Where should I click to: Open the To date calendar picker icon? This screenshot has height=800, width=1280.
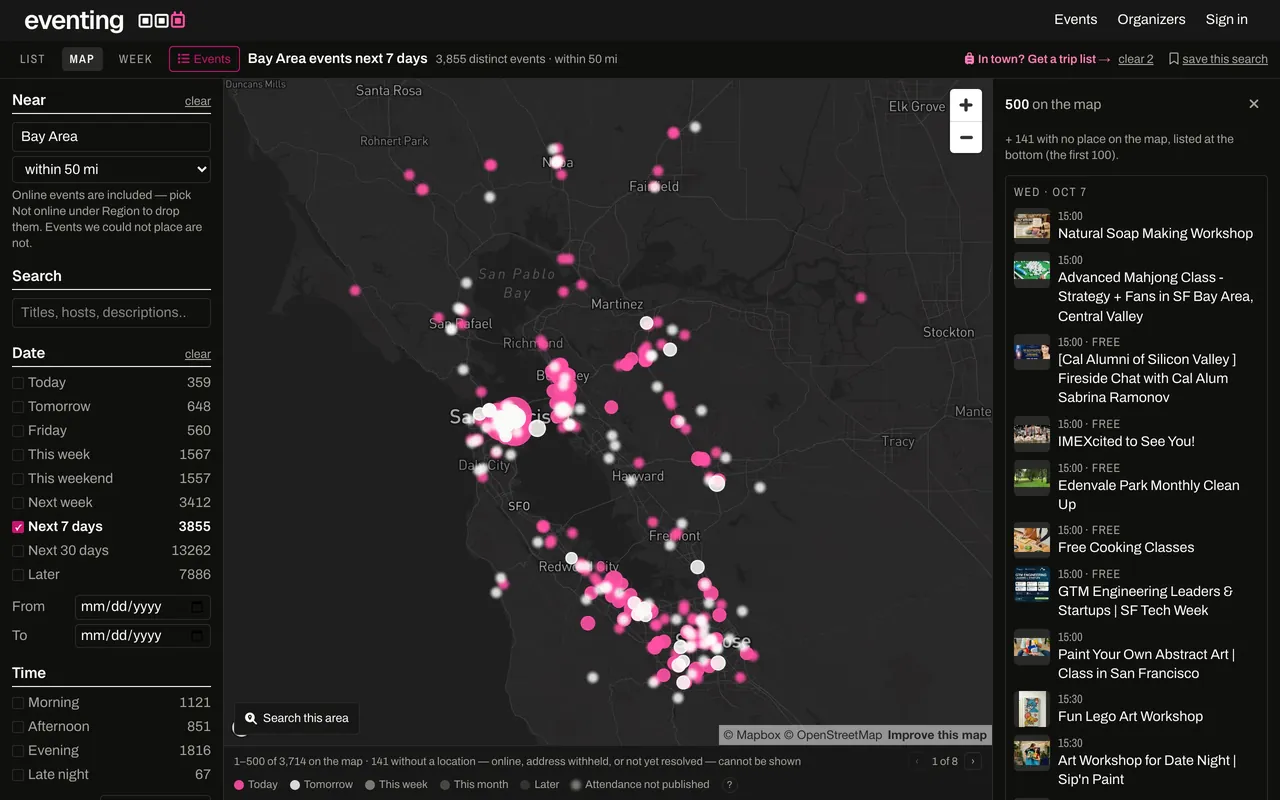tap(198, 636)
